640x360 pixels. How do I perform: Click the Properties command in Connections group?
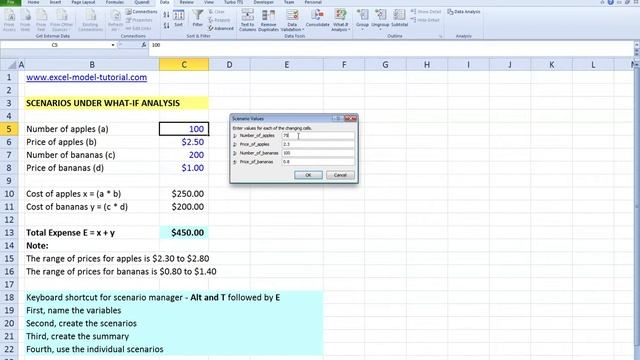(x=139, y=20)
